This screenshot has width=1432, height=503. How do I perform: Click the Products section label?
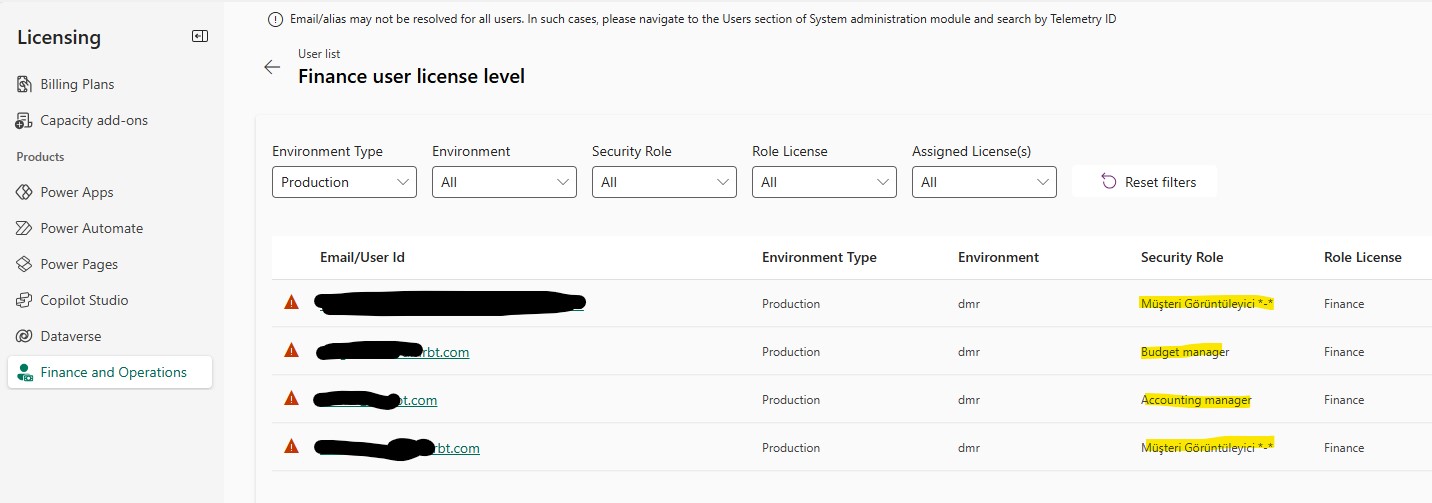(x=40, y=157)
